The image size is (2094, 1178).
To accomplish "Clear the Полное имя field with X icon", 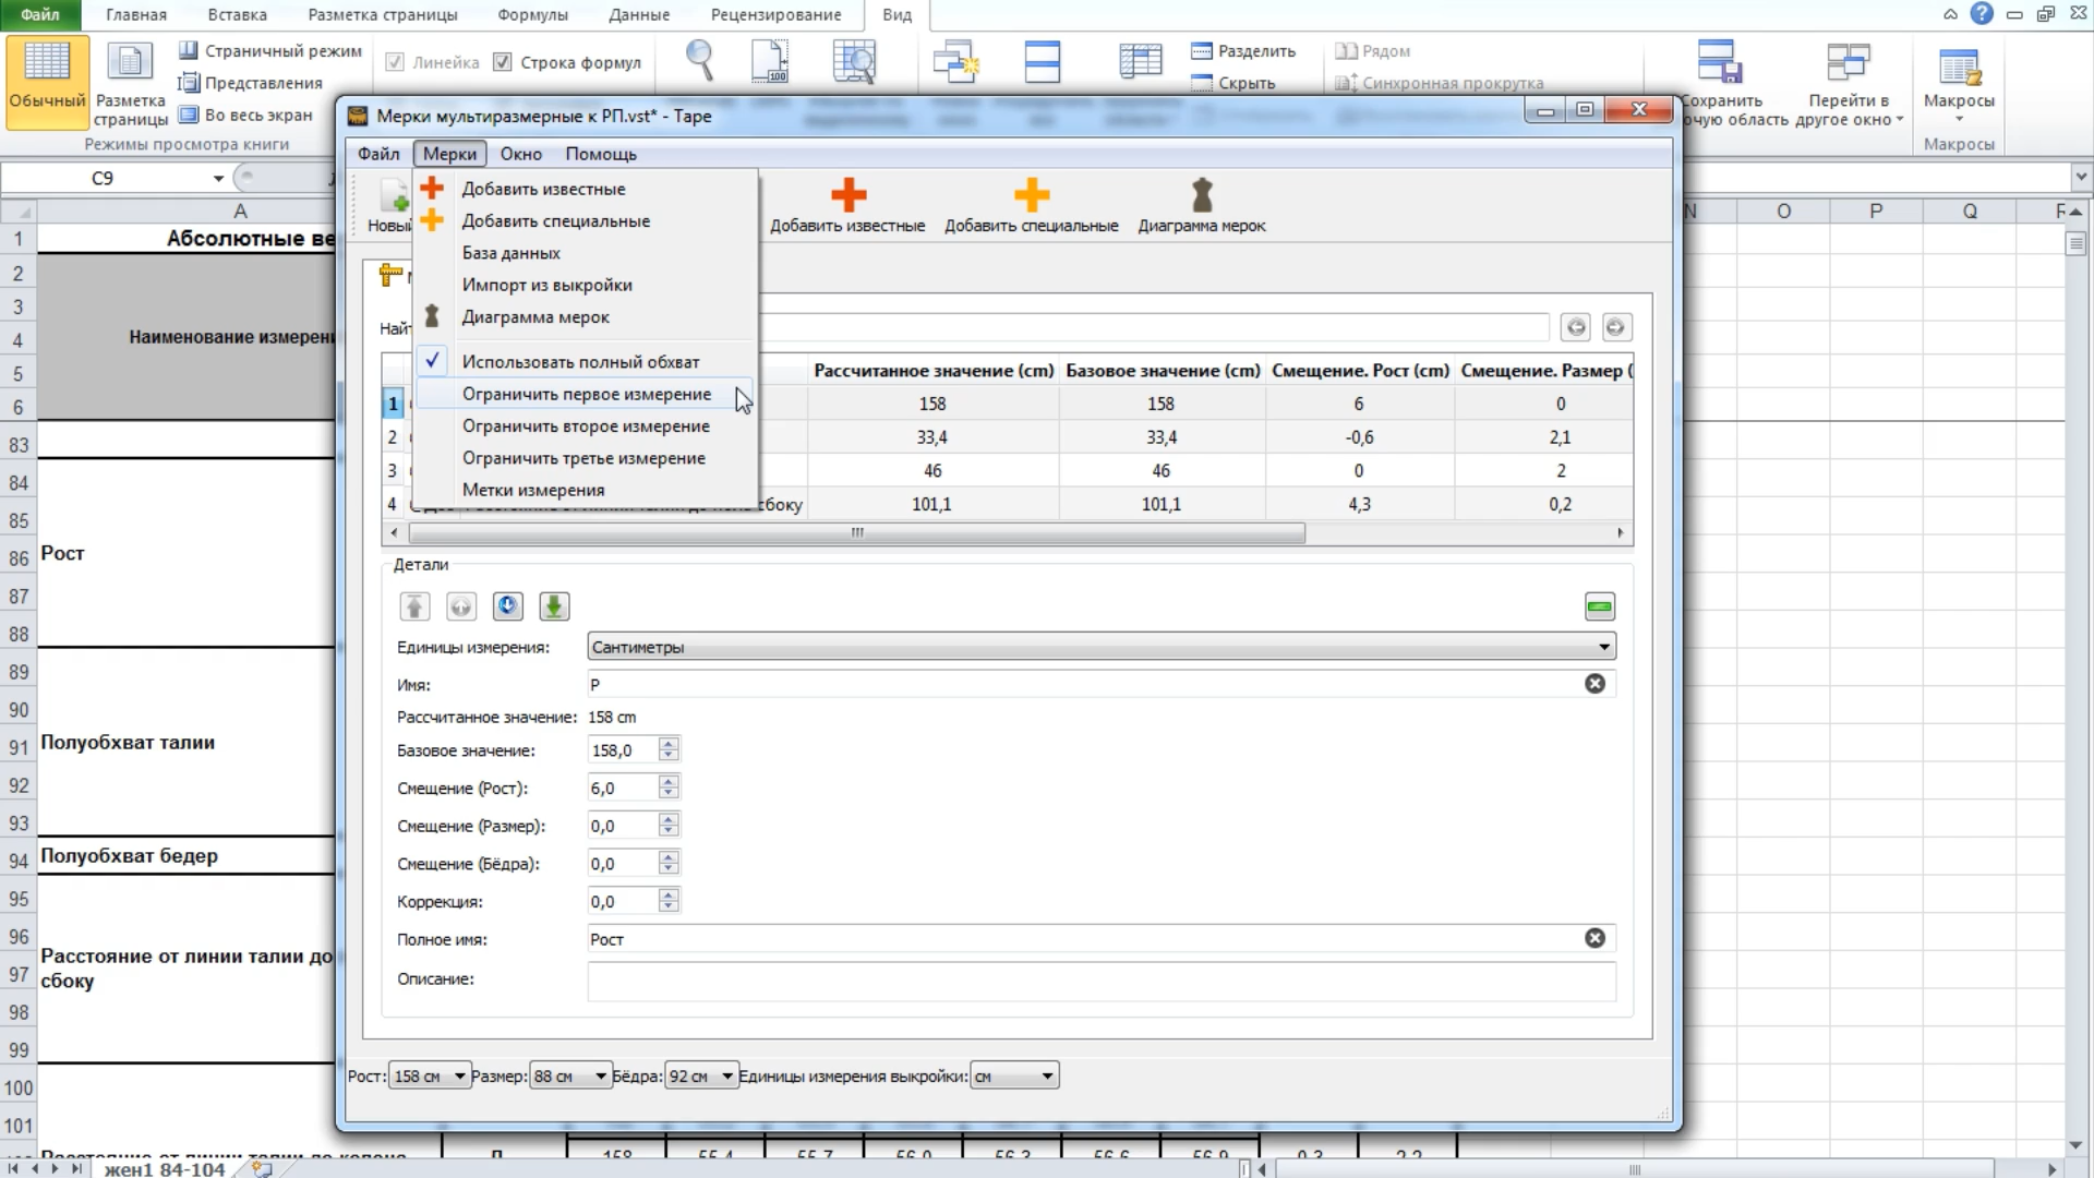I will [1595, 938].
